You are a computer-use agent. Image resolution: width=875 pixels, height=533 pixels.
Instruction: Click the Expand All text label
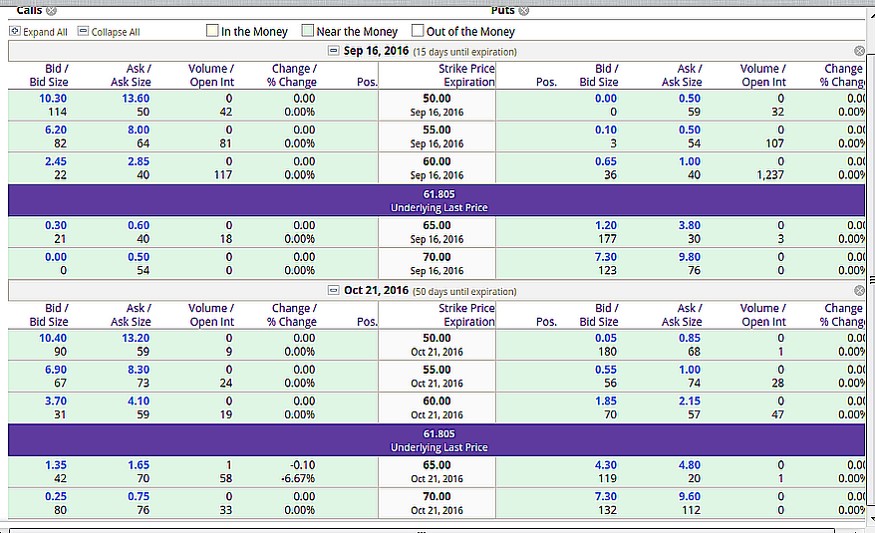pyautogui.click(x=45, y=32)
